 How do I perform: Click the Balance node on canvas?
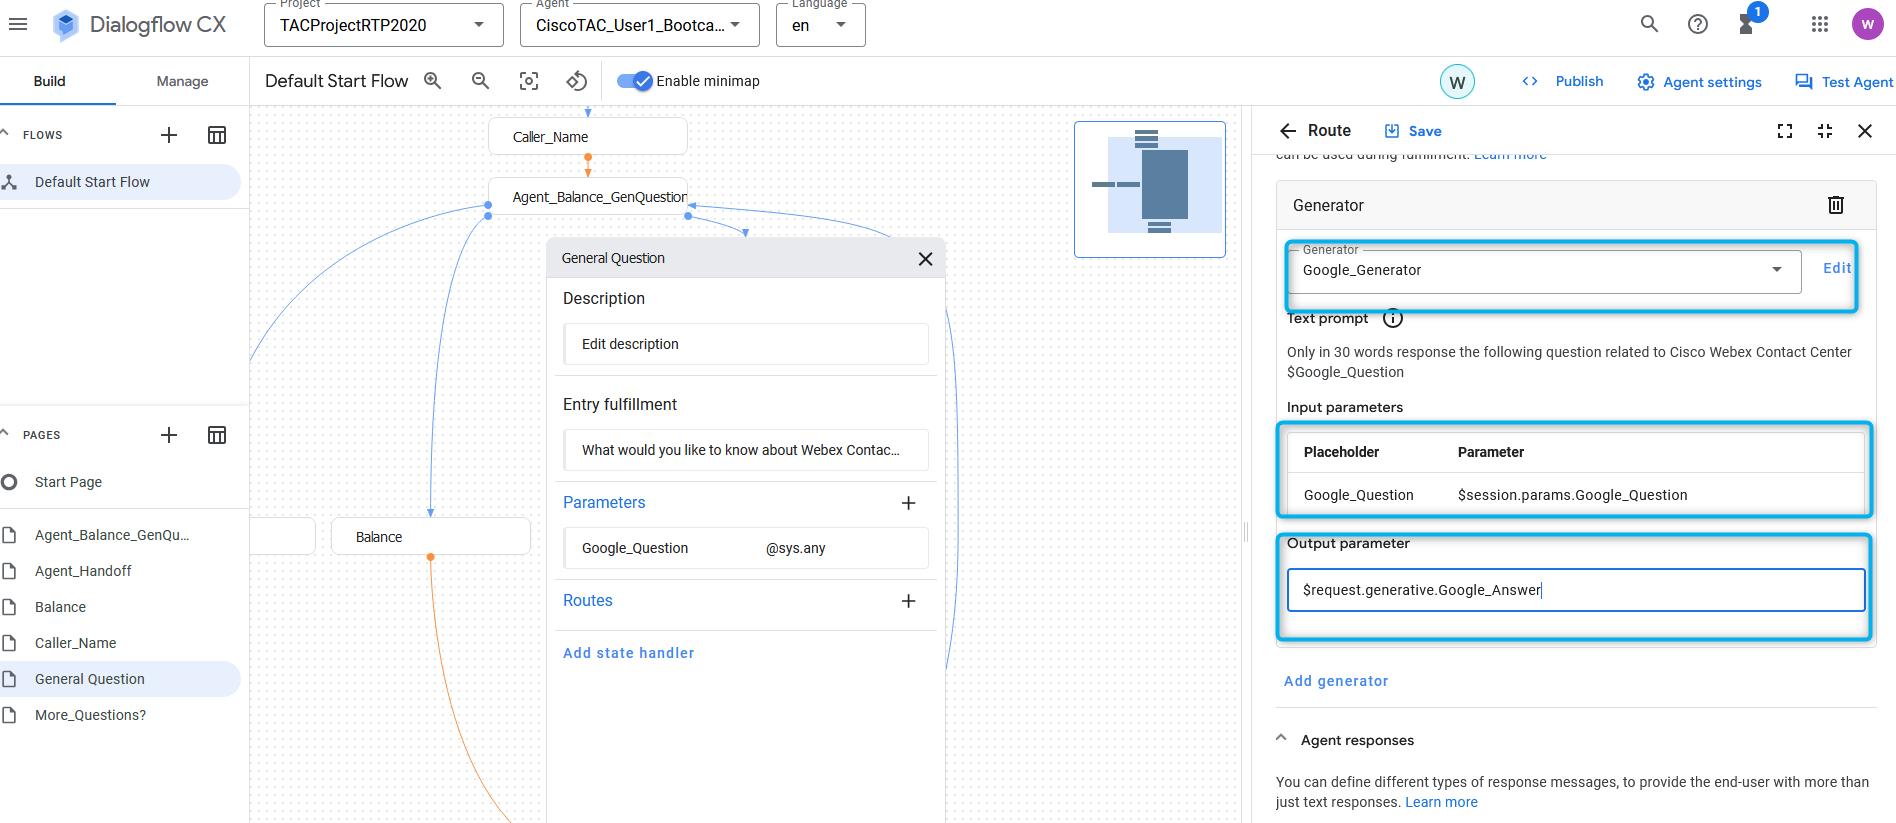coord(430,536)
